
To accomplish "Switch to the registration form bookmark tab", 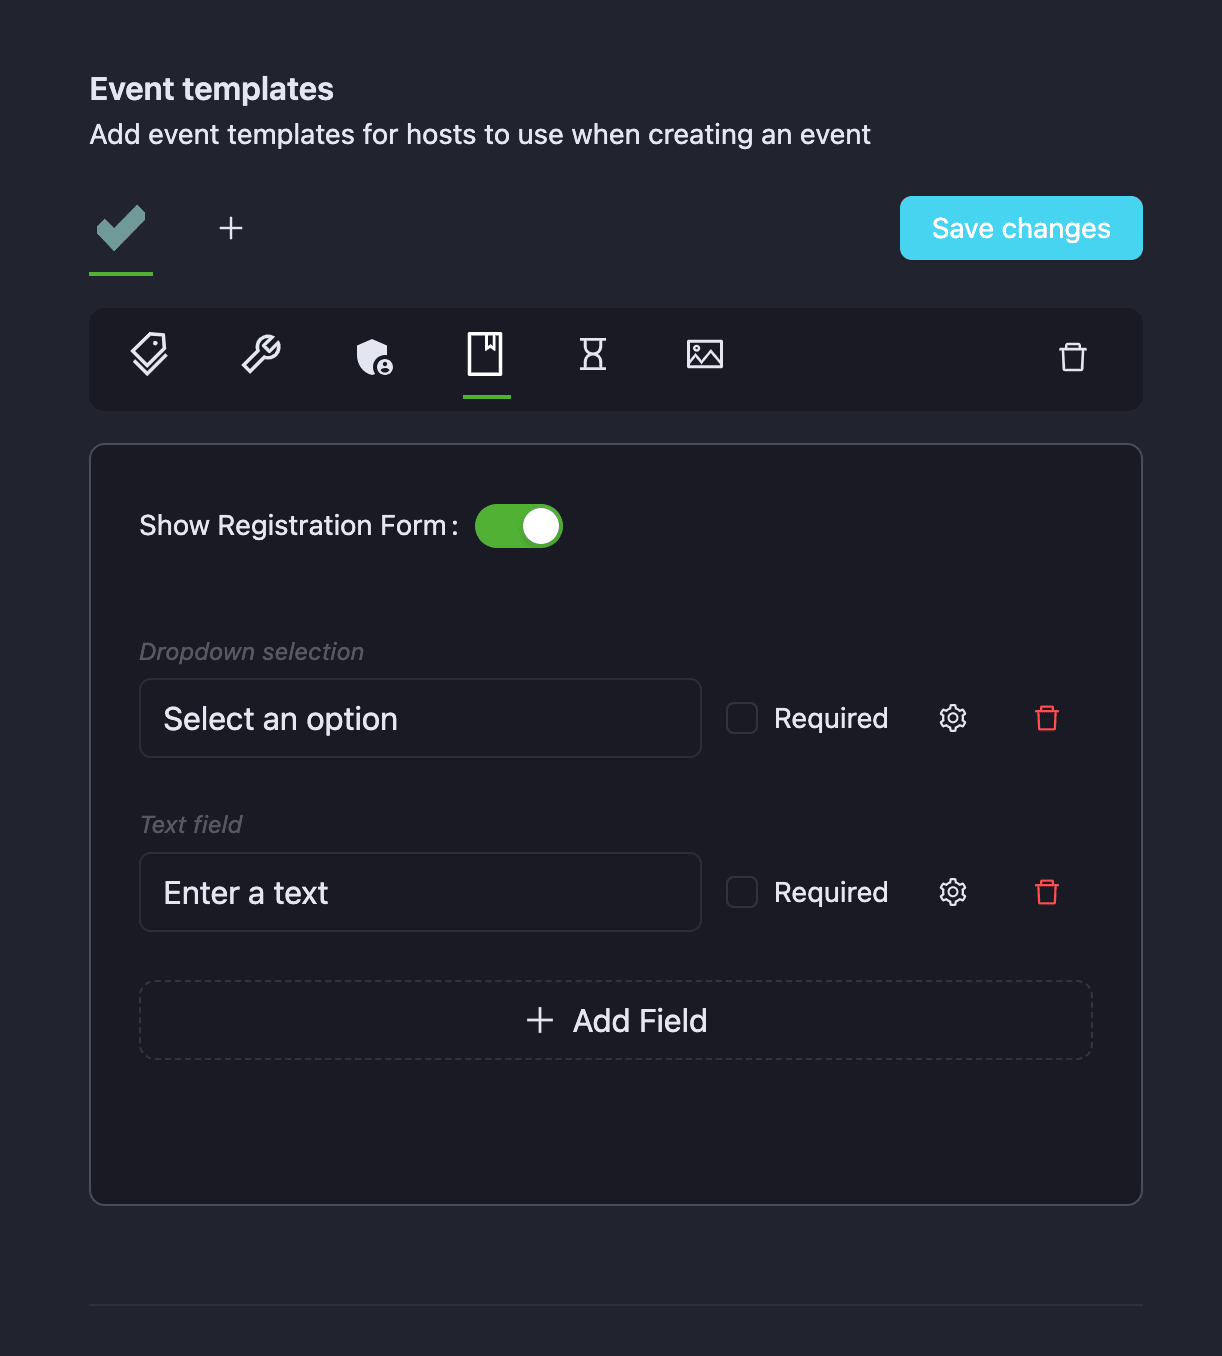I will (486, 355).
